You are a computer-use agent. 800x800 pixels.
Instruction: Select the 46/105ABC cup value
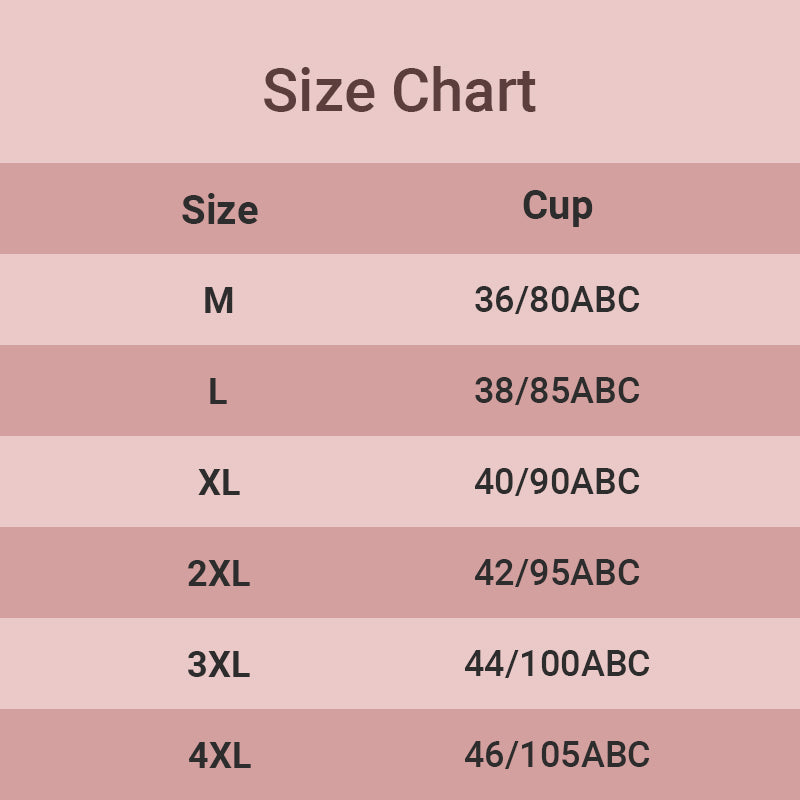pyautogui.click(x=557, y=755)
